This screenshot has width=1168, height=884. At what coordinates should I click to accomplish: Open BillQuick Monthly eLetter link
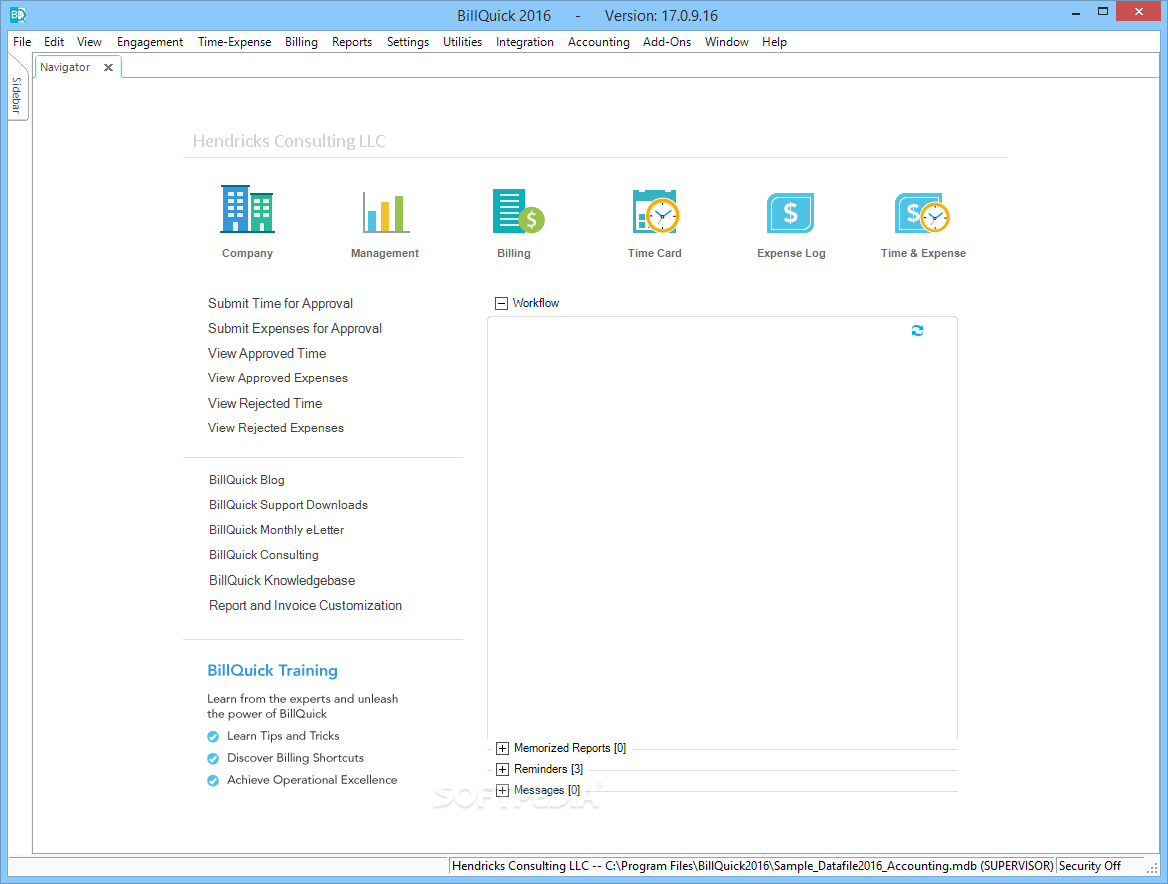276,530
